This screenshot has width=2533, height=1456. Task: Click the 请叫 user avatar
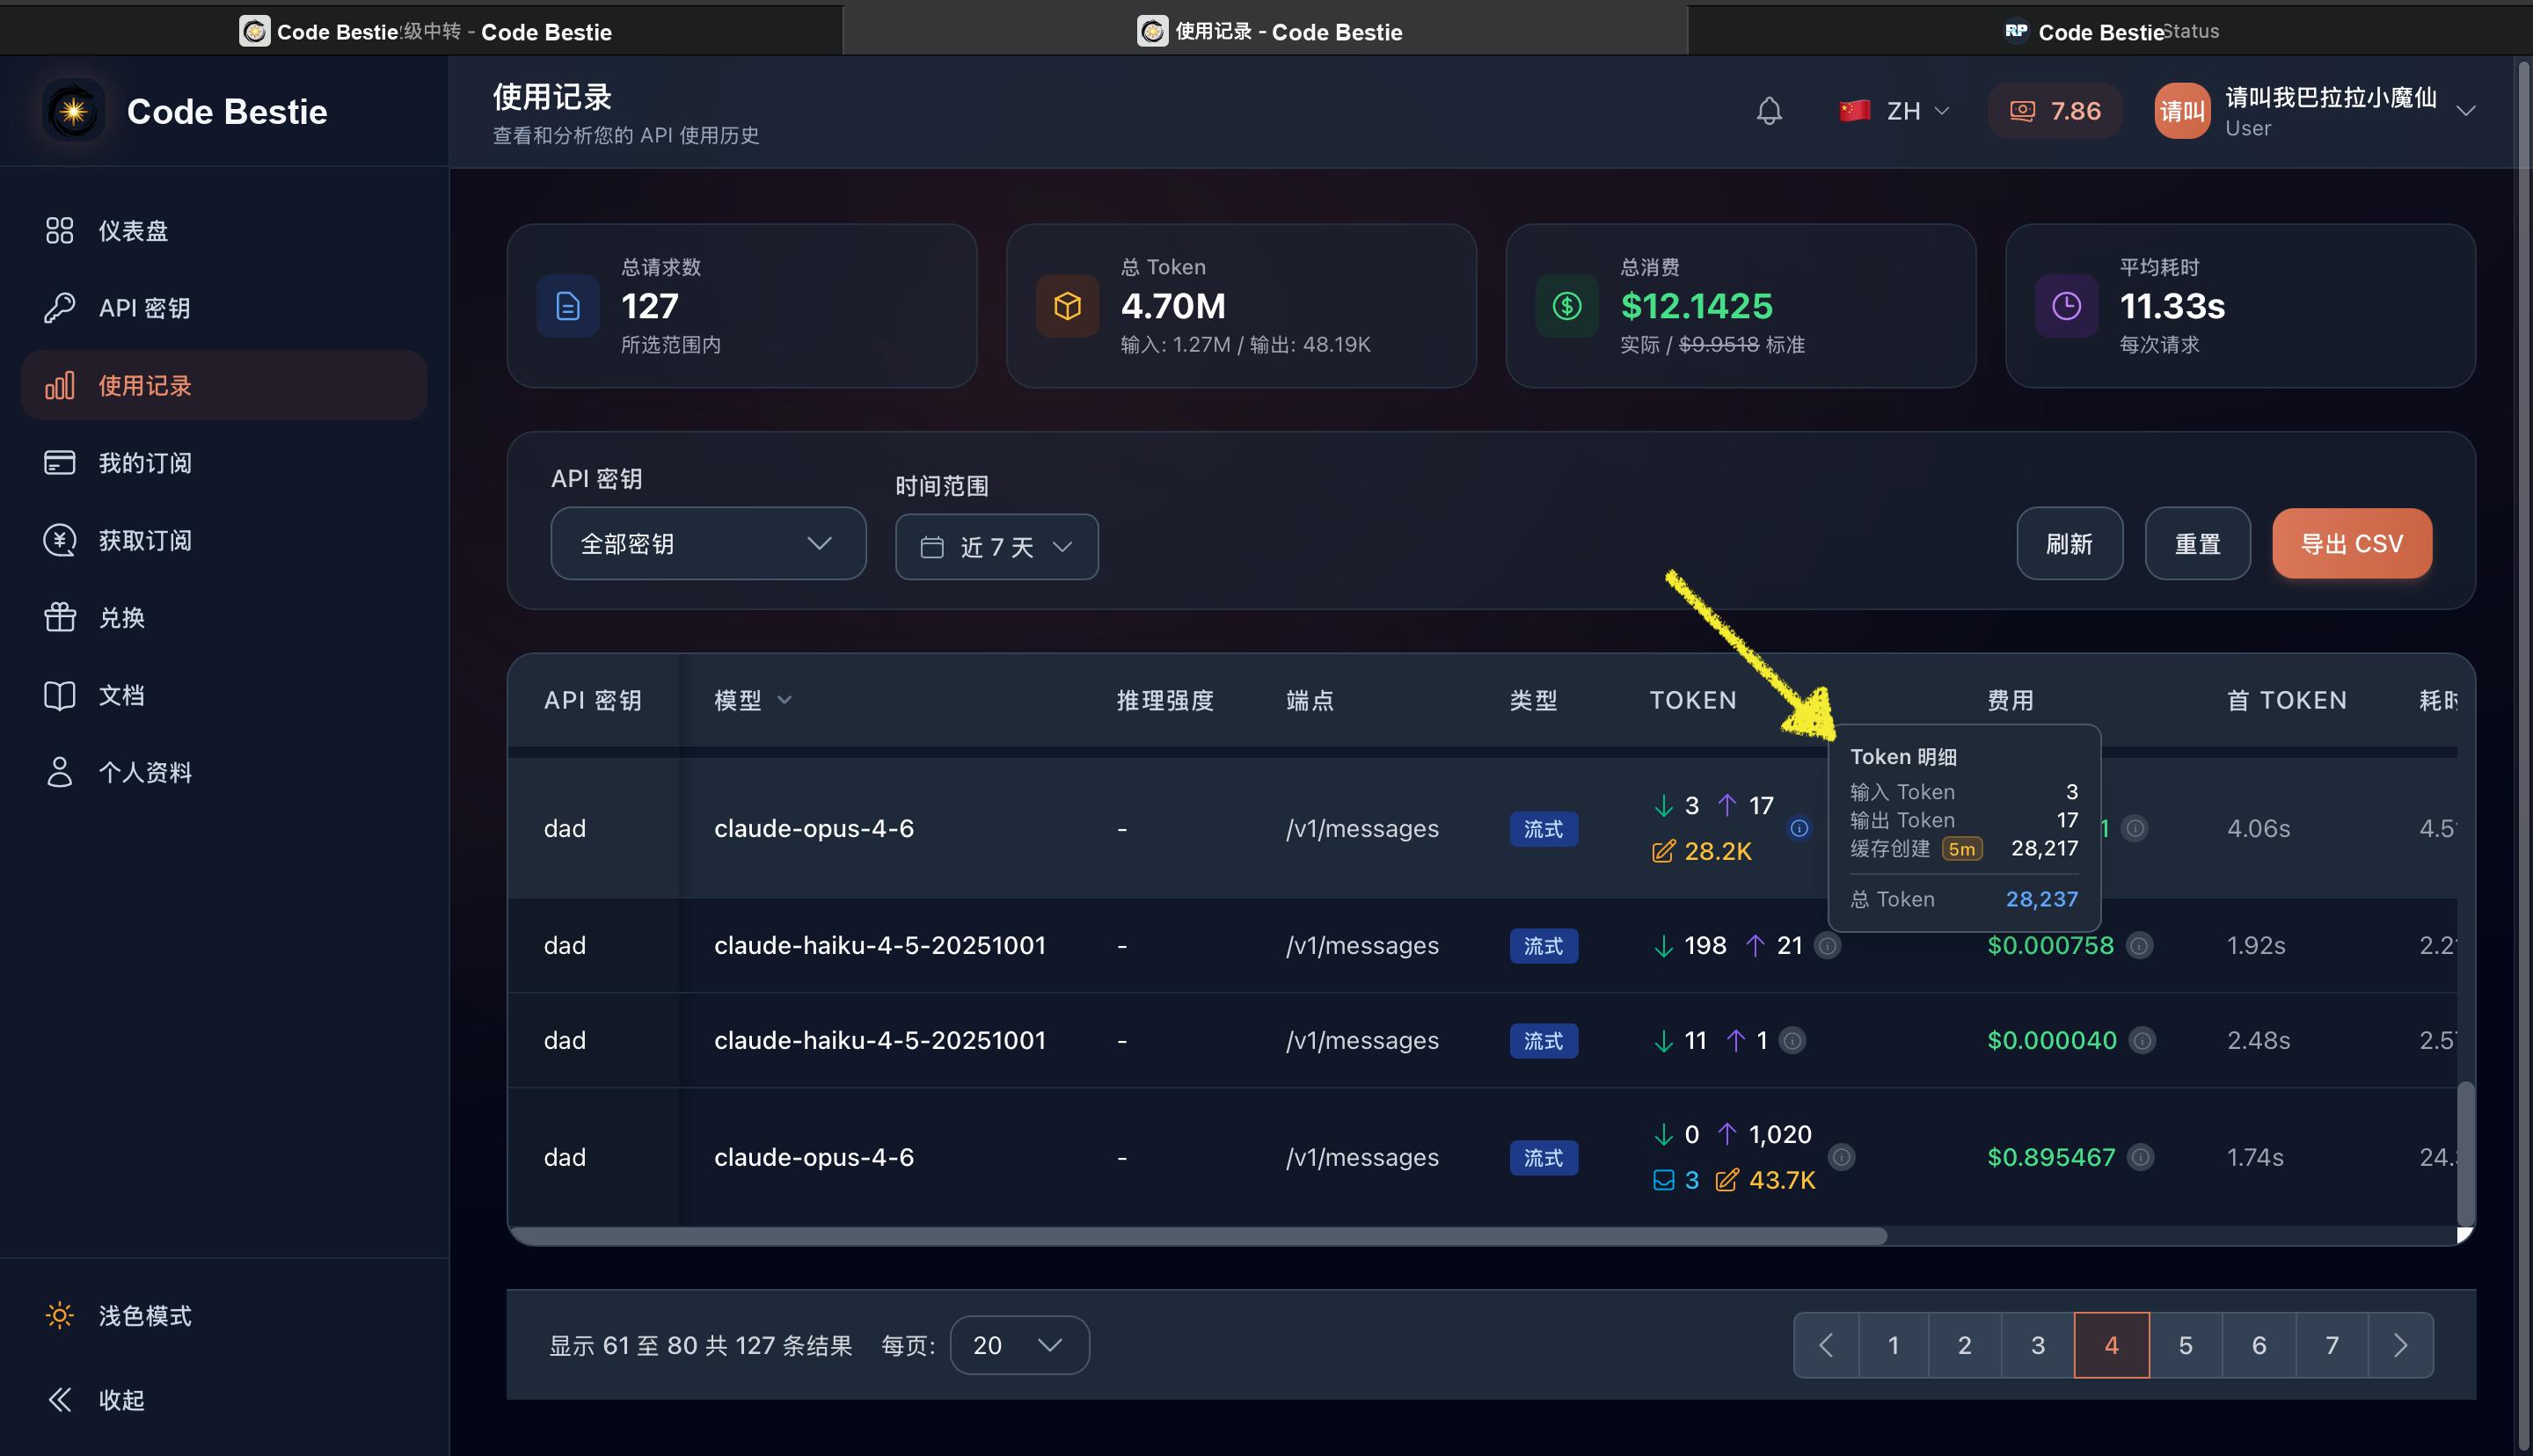pyautogui.click(x=2181, y=111)
